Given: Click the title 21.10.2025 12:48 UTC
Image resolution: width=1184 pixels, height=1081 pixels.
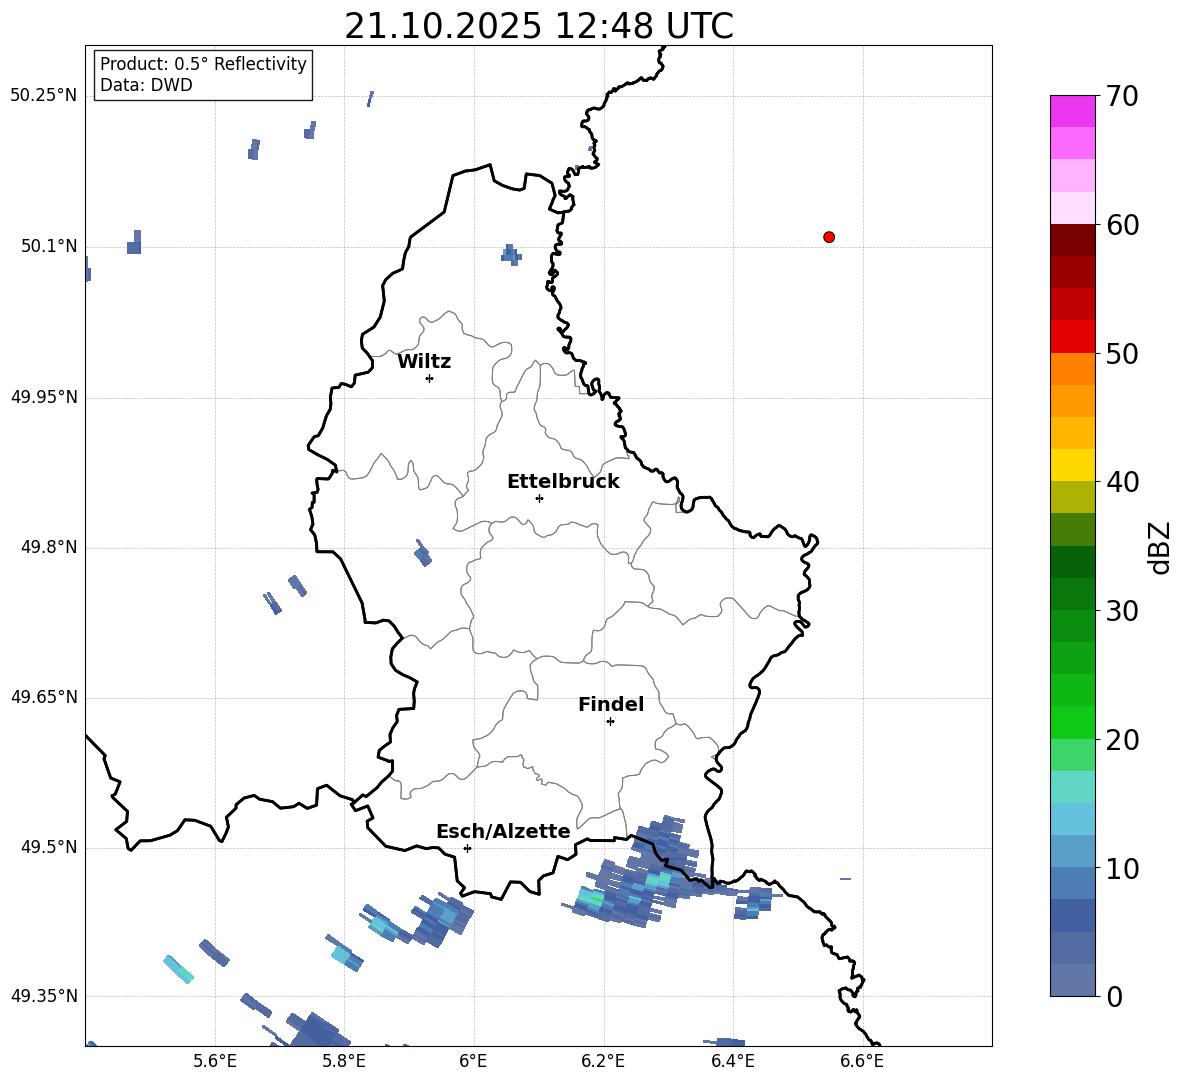Looking at the screenshot, I should (539, 26).
